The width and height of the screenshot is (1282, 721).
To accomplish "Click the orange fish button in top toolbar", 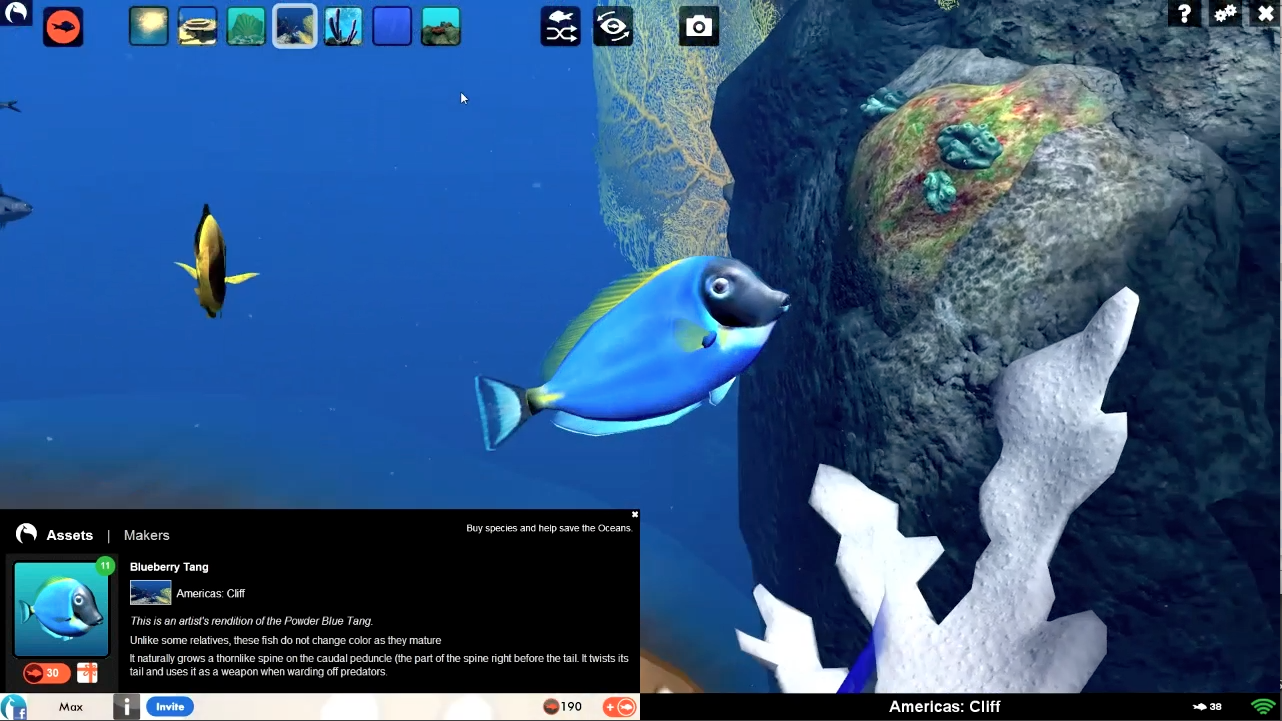I will (63, 27).
